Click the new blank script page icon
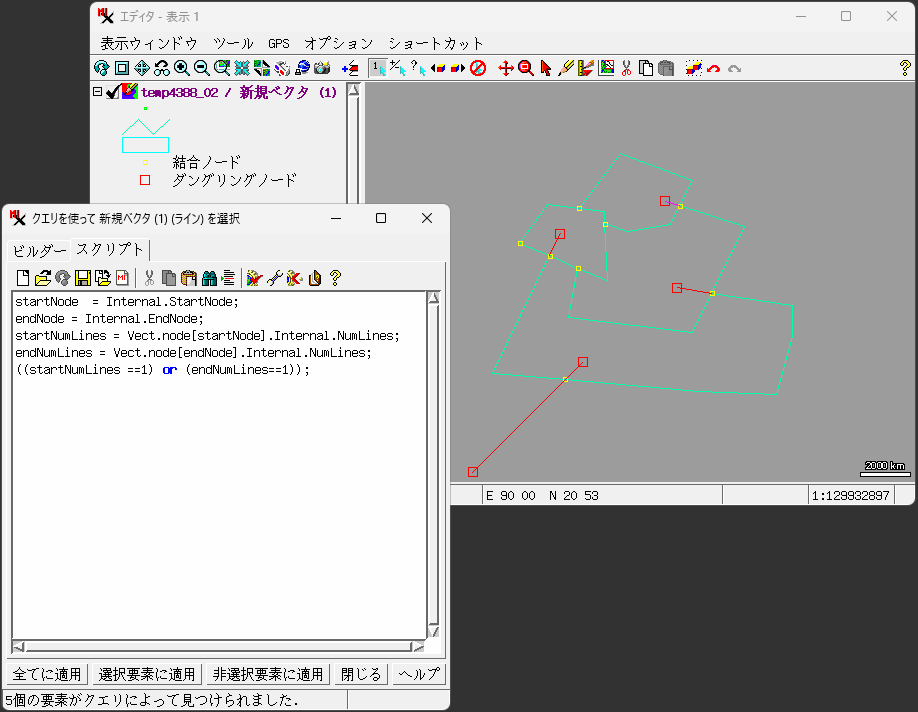Viewport: 918px width, 712px height. [23, 278]
